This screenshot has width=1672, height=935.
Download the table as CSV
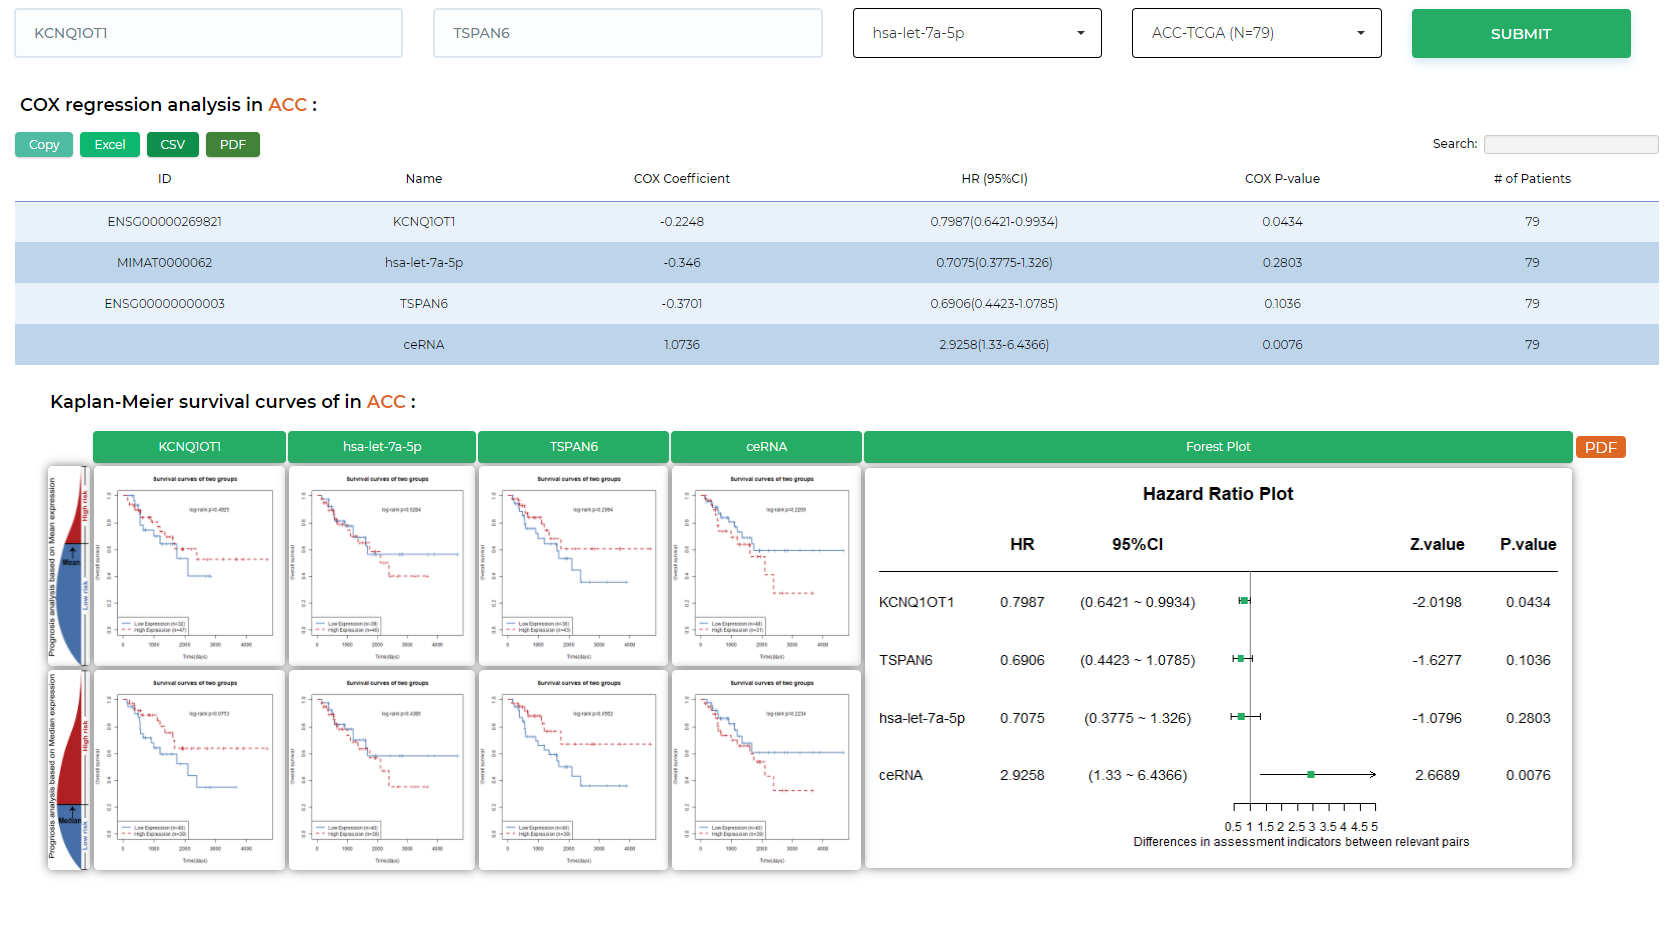(x=173, y=145)
